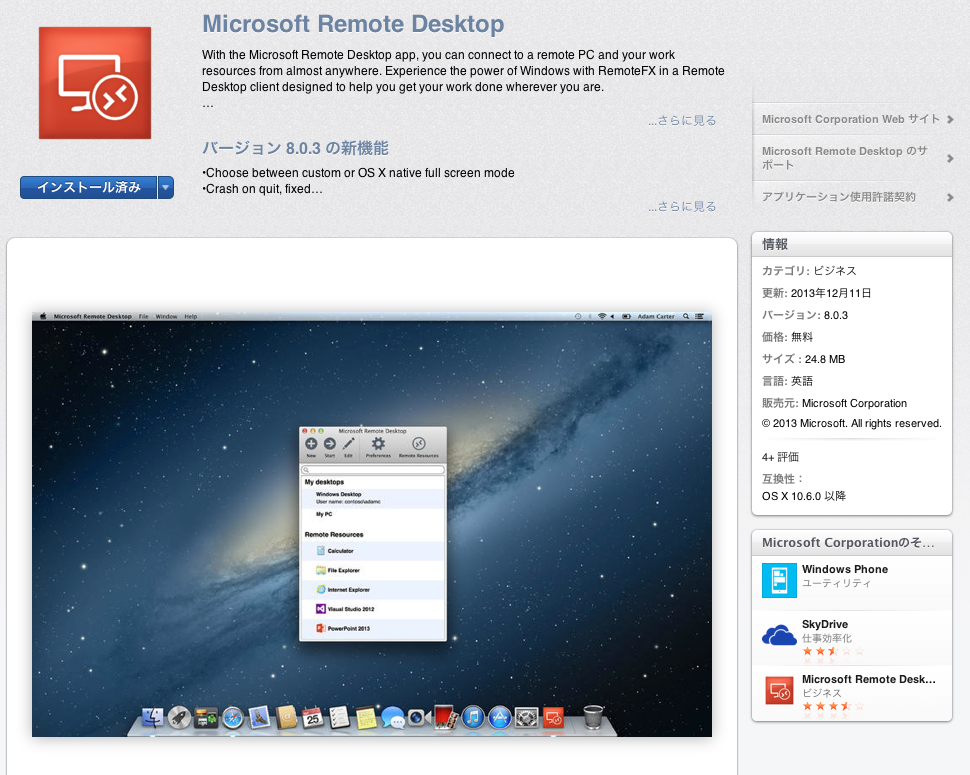Screen dimensions: 970x775
Task: Click the OS X 10.6.0 以降 compatibility text
Action: 804,496
